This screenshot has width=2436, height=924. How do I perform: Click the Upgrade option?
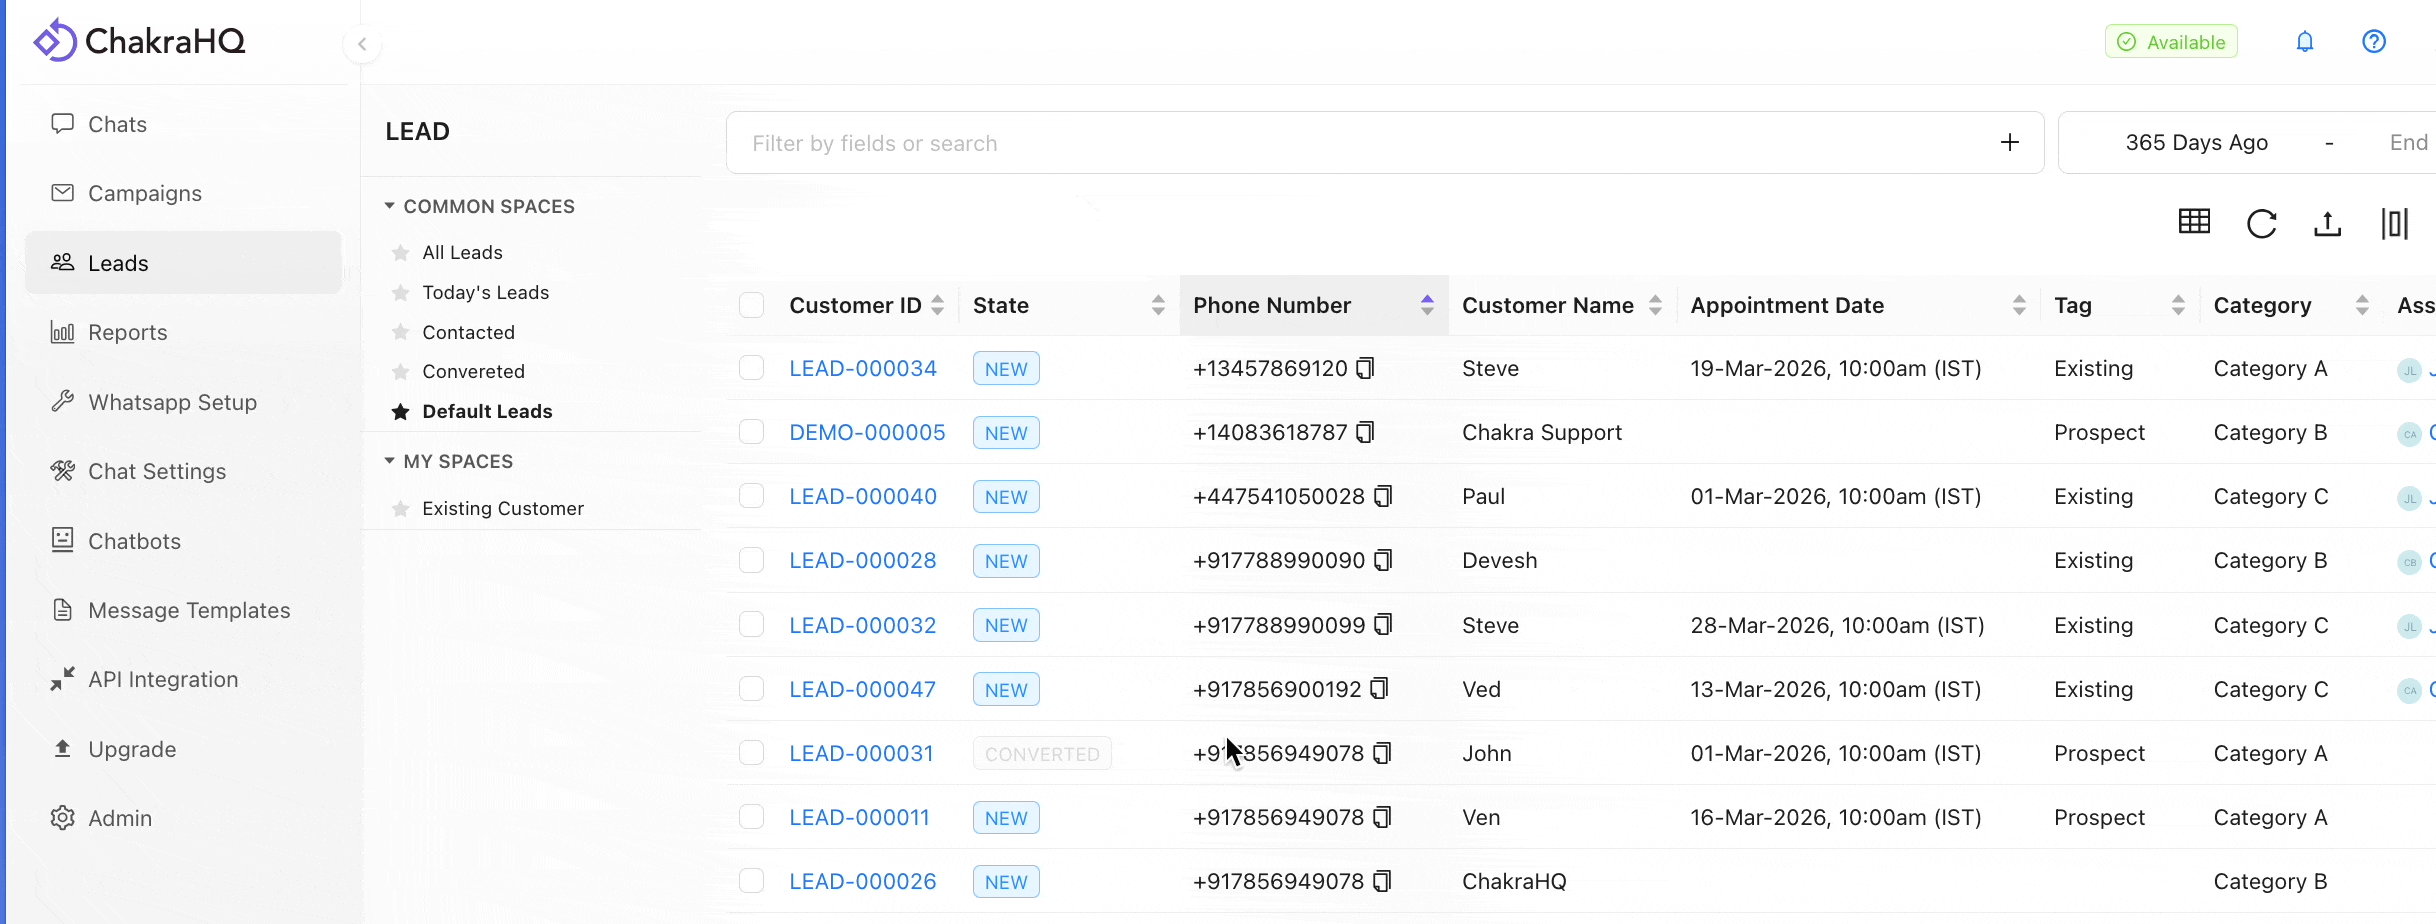[131, 748]
